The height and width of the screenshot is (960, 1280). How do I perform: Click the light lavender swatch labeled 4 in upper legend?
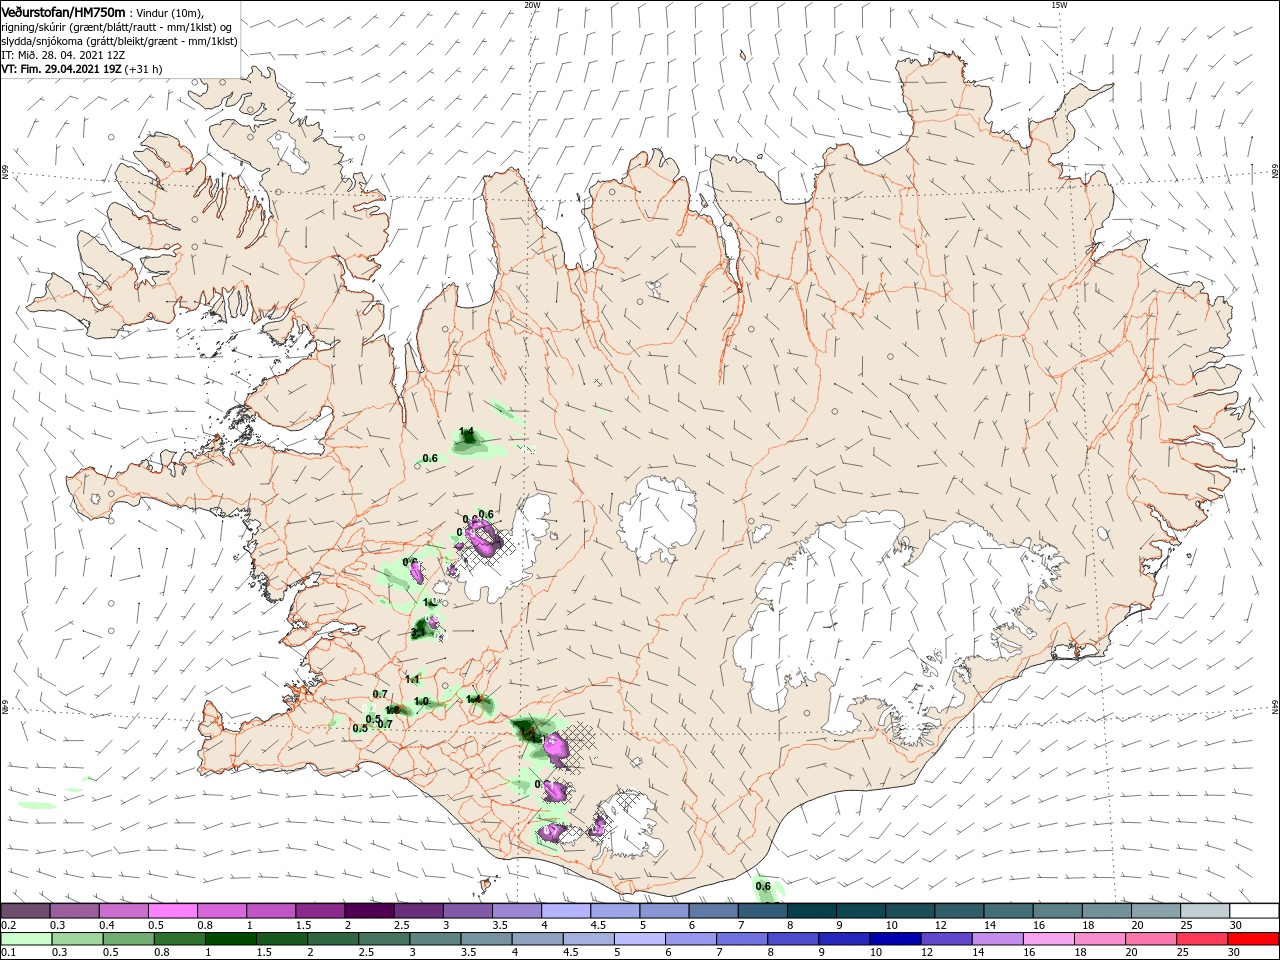566,910
